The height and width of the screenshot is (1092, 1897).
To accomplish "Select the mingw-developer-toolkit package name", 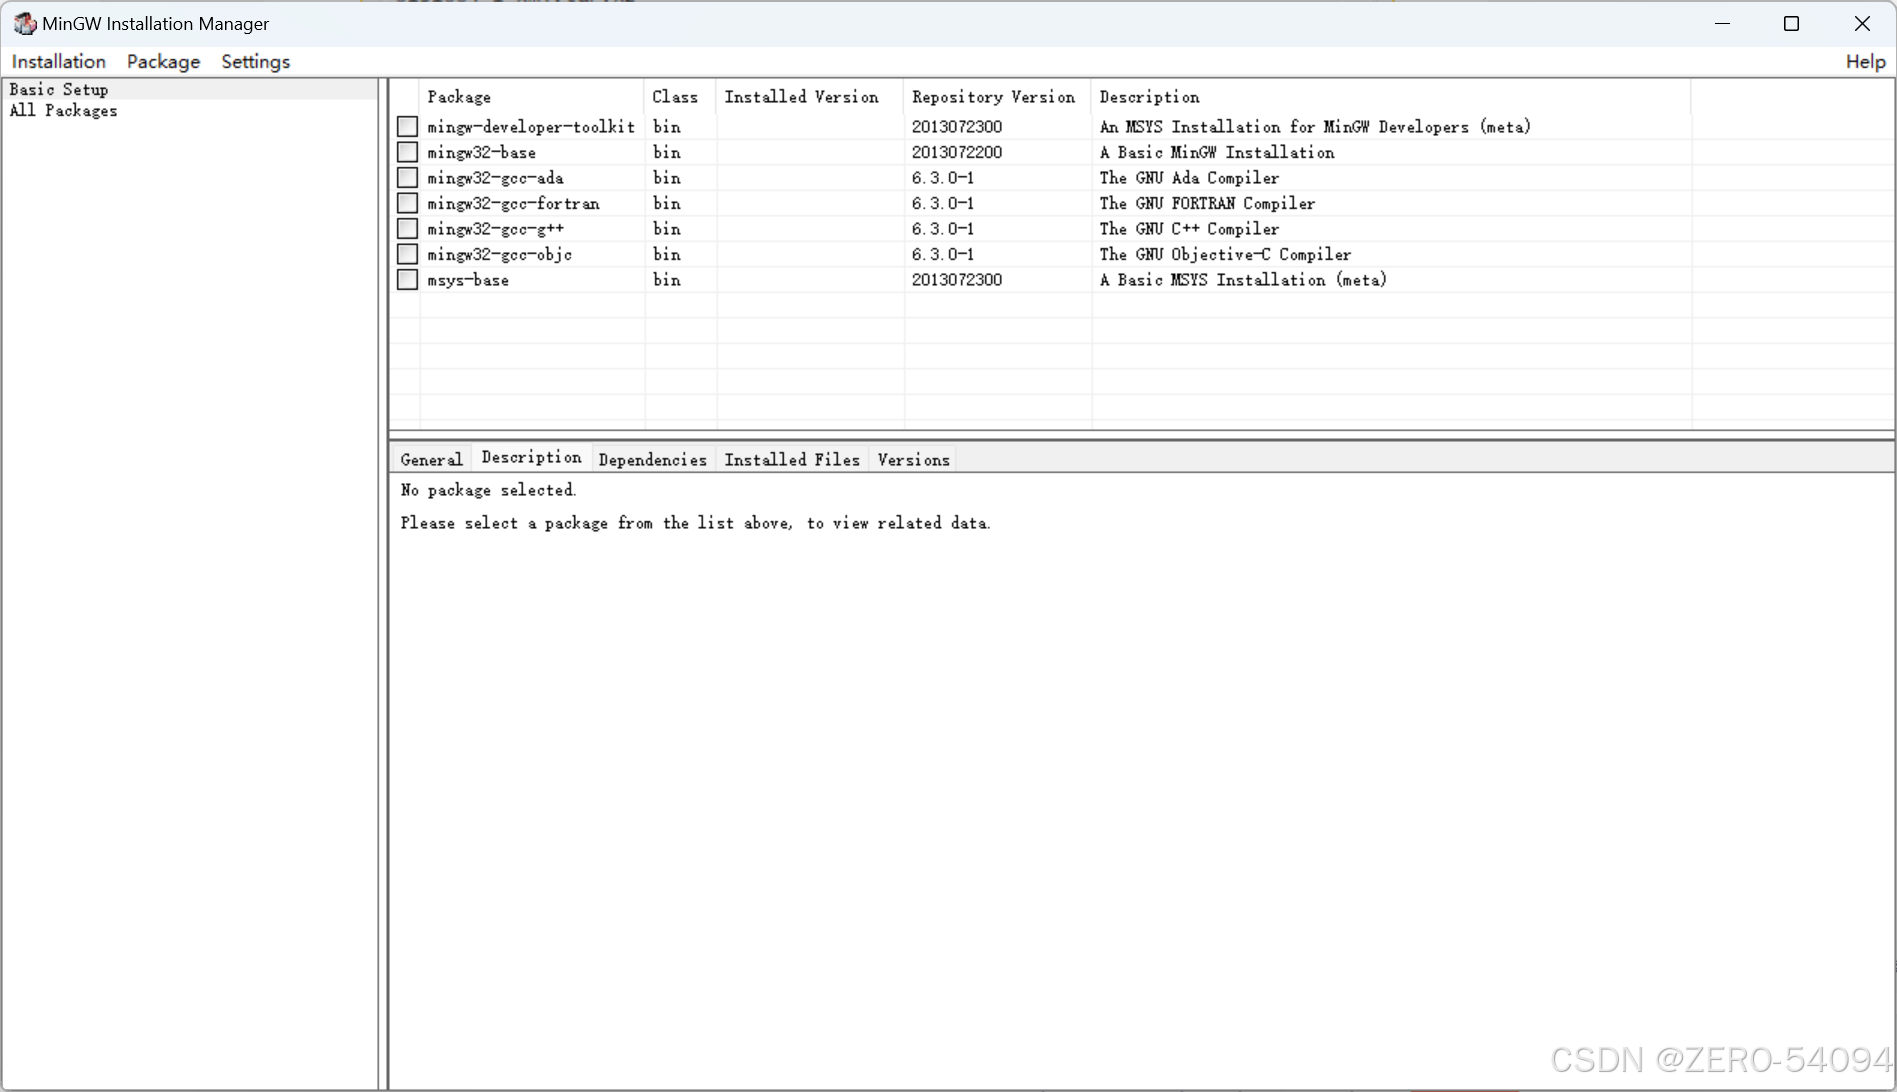I will tap(531, 126).
